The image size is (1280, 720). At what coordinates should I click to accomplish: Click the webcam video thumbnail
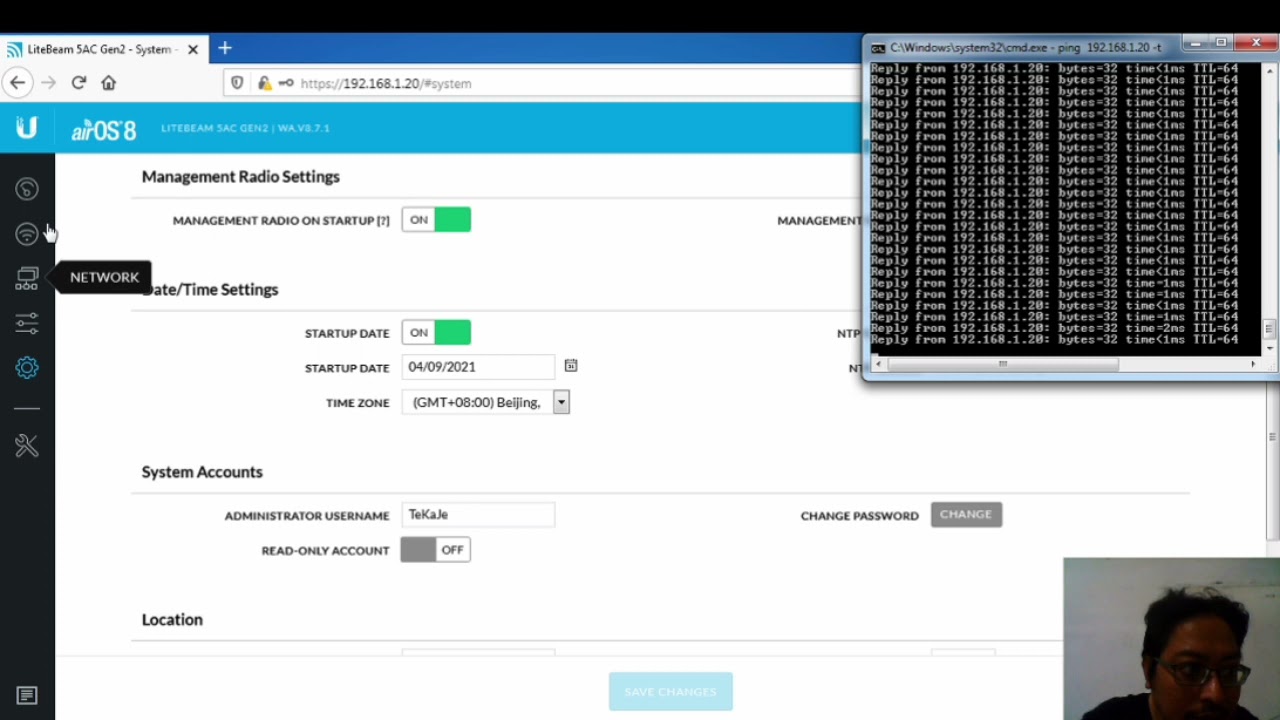click(1172, 639)
